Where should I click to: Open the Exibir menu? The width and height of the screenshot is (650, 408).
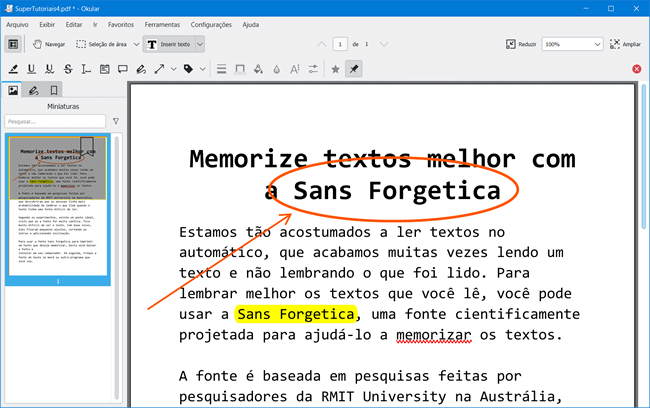[47, 25]
